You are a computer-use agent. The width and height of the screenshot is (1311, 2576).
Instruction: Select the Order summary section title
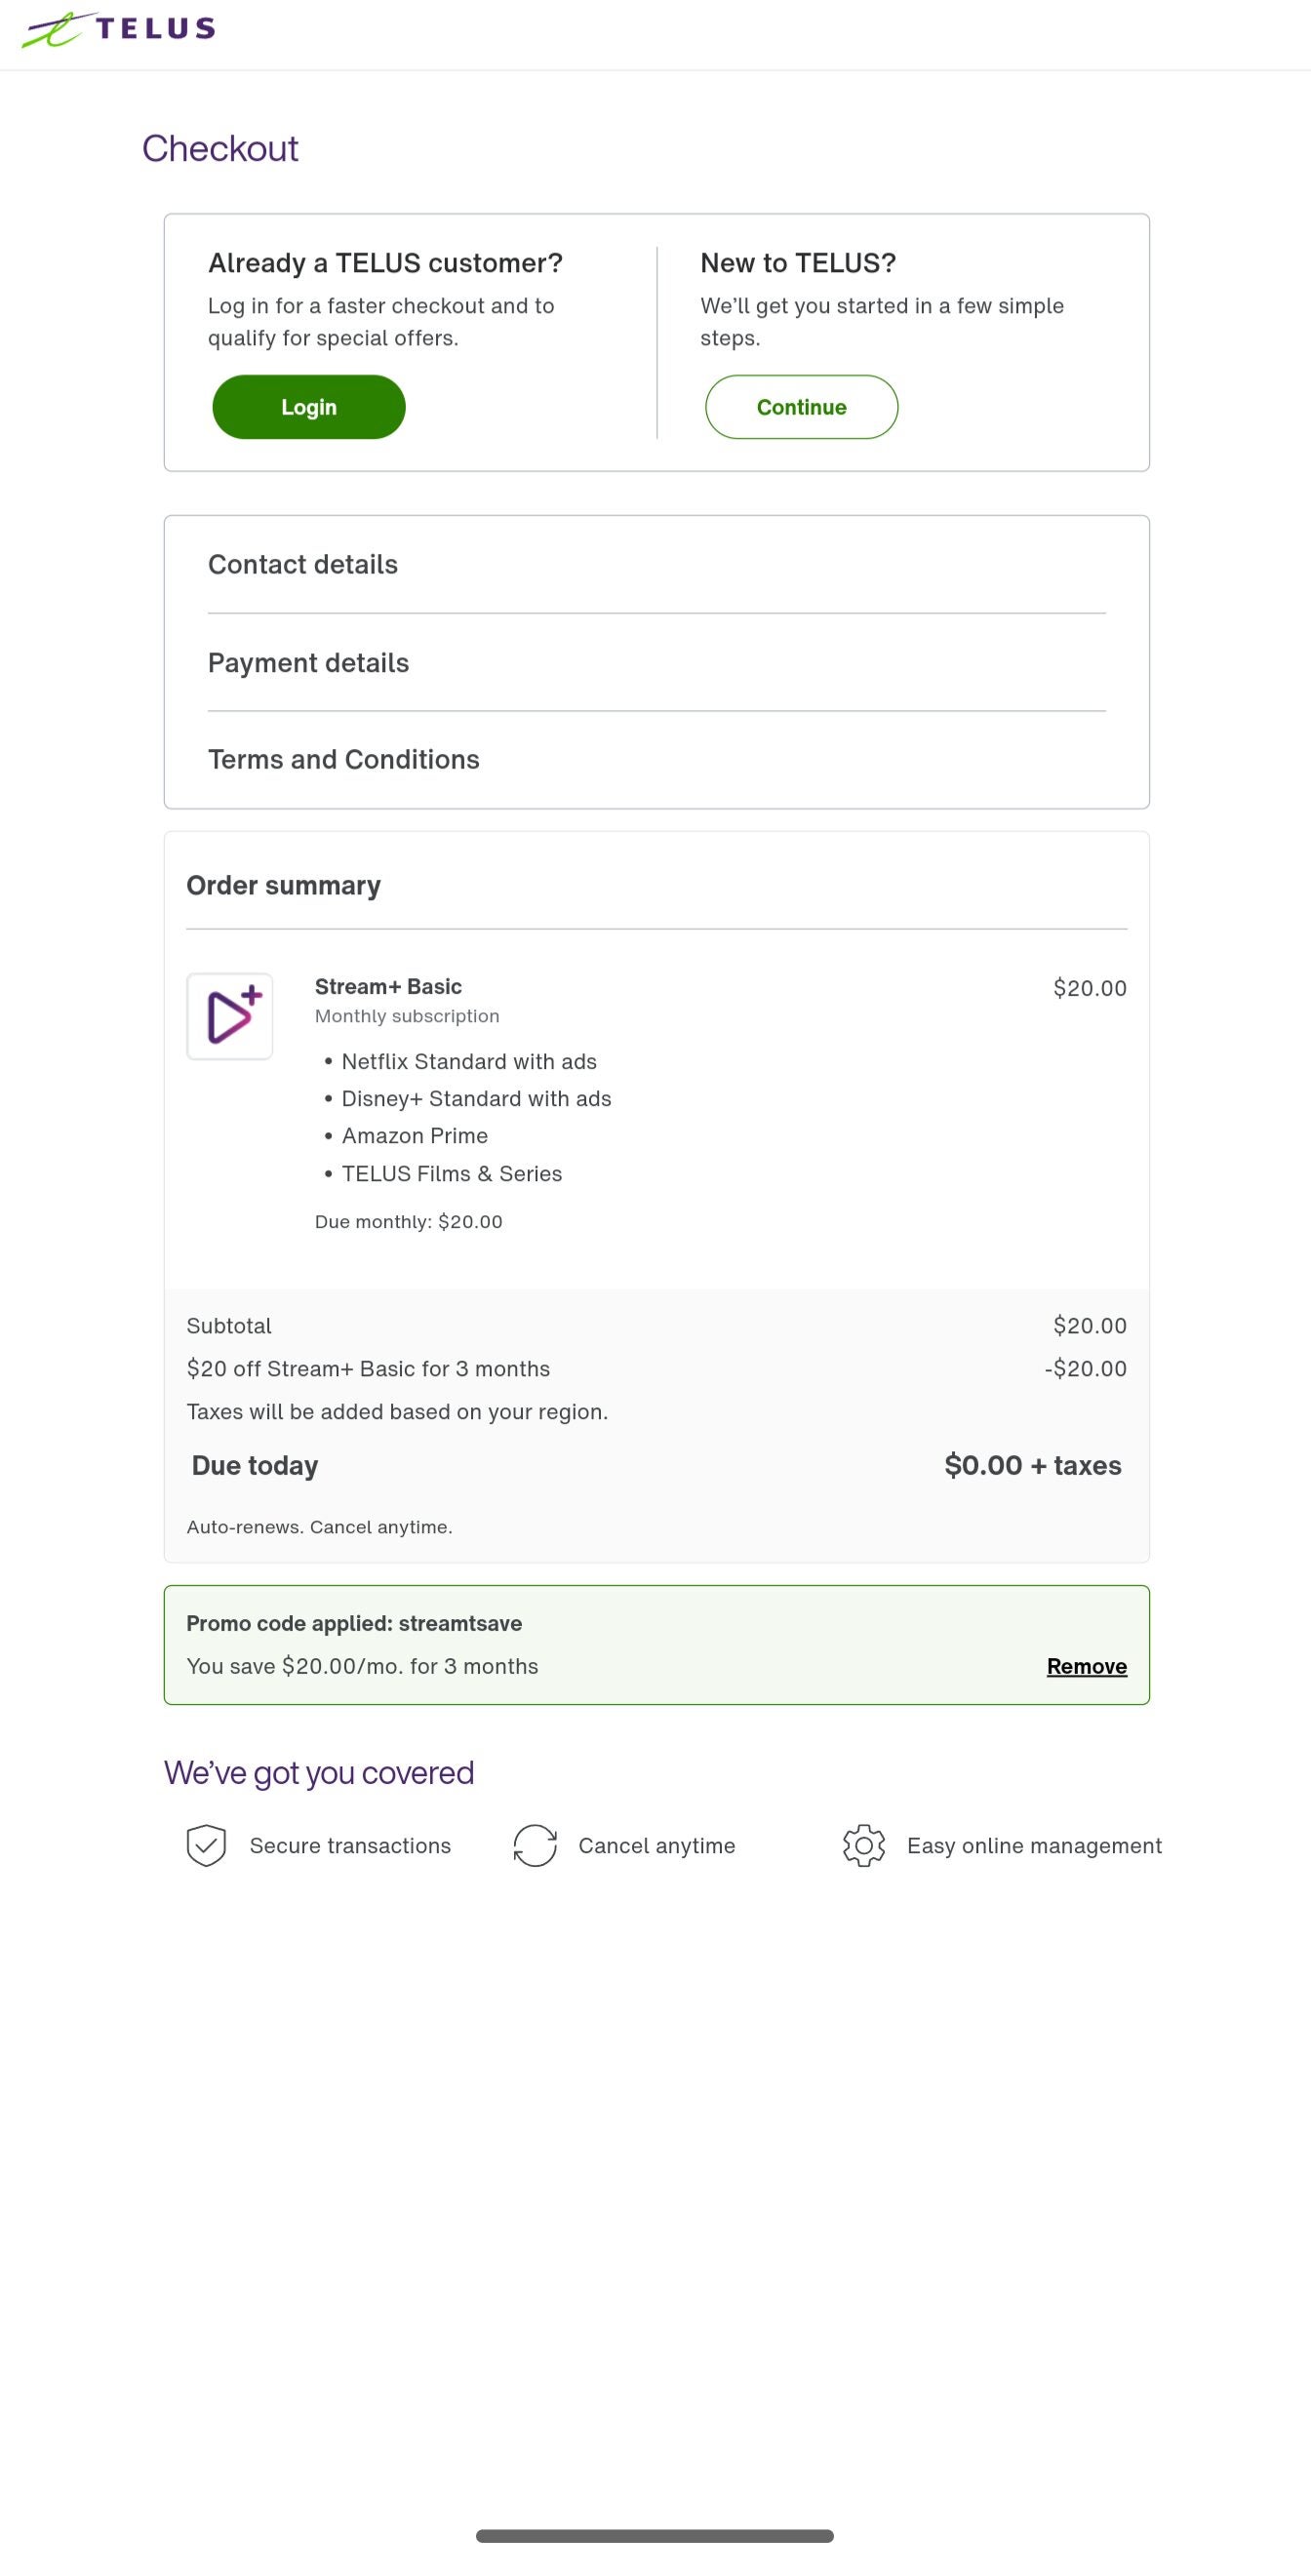283,884
